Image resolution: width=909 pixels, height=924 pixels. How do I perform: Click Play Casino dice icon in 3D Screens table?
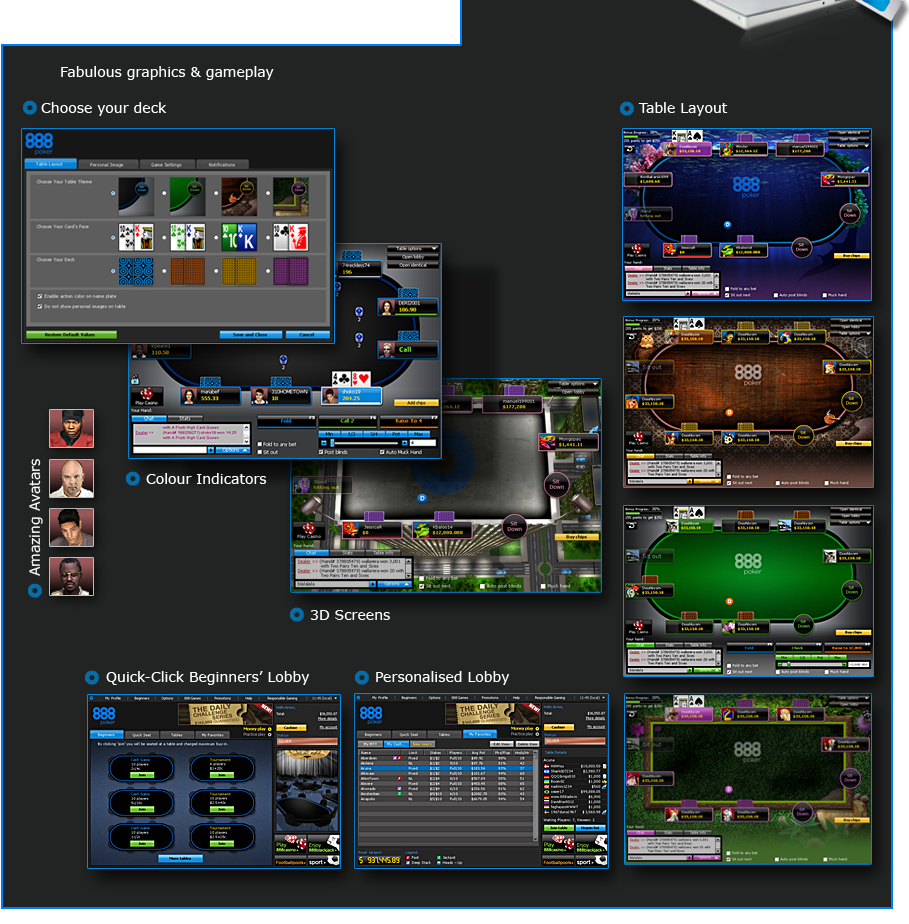tap(309, 527)
